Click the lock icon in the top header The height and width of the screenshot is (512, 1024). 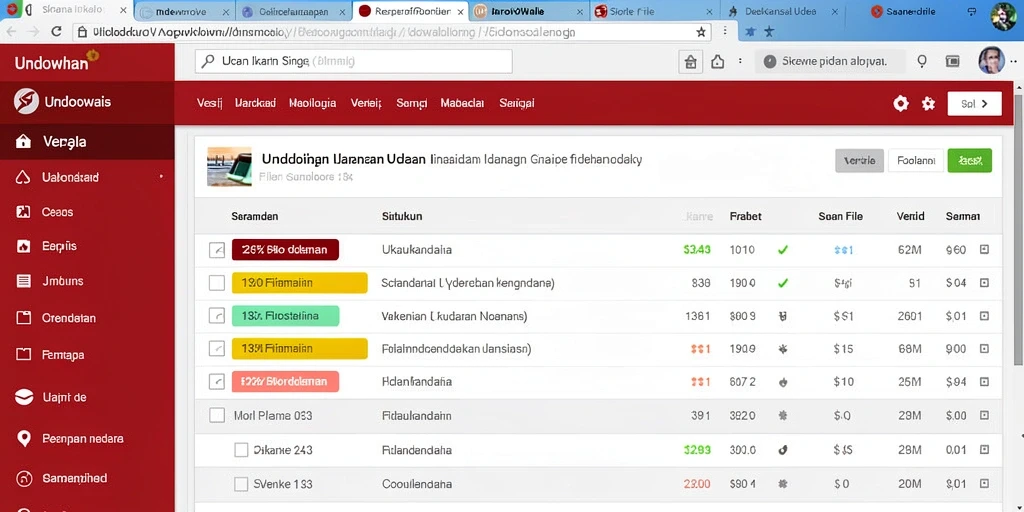[x=690, y=62]
